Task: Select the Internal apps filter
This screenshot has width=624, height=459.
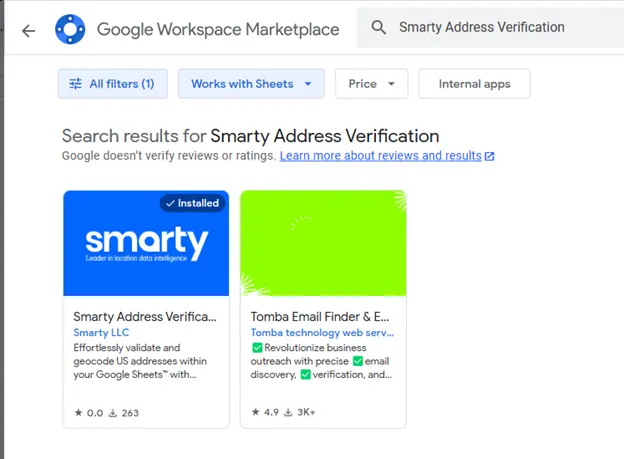Action: tap(474, 84)
